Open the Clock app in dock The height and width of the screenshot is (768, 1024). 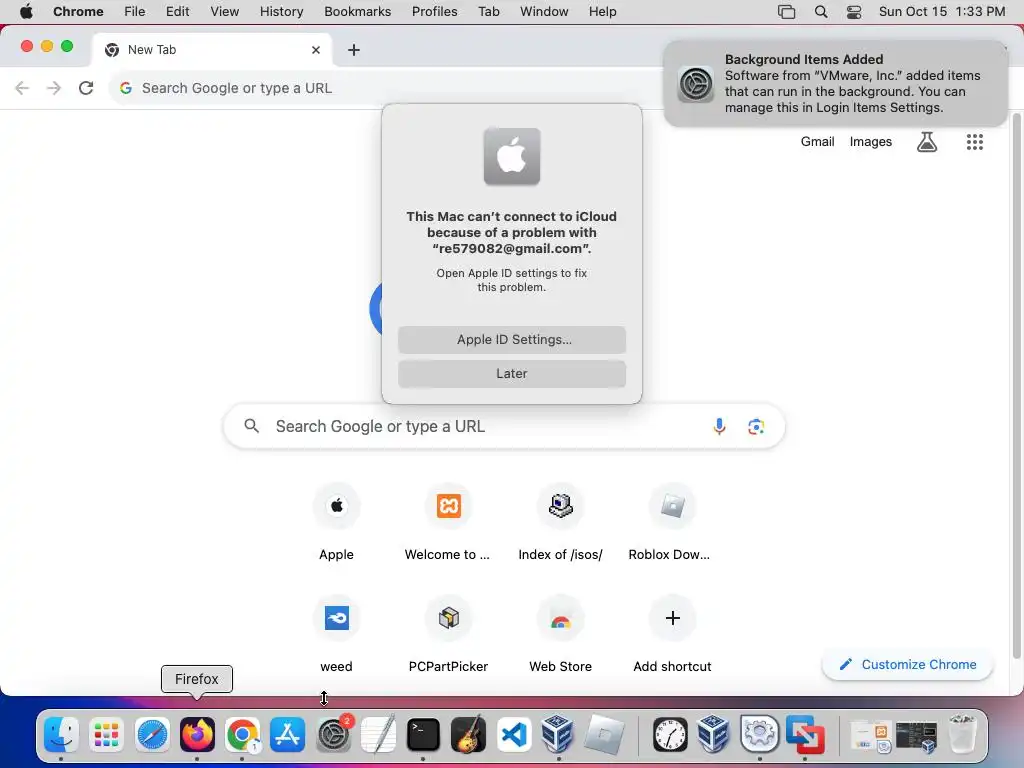pos(670,735)
